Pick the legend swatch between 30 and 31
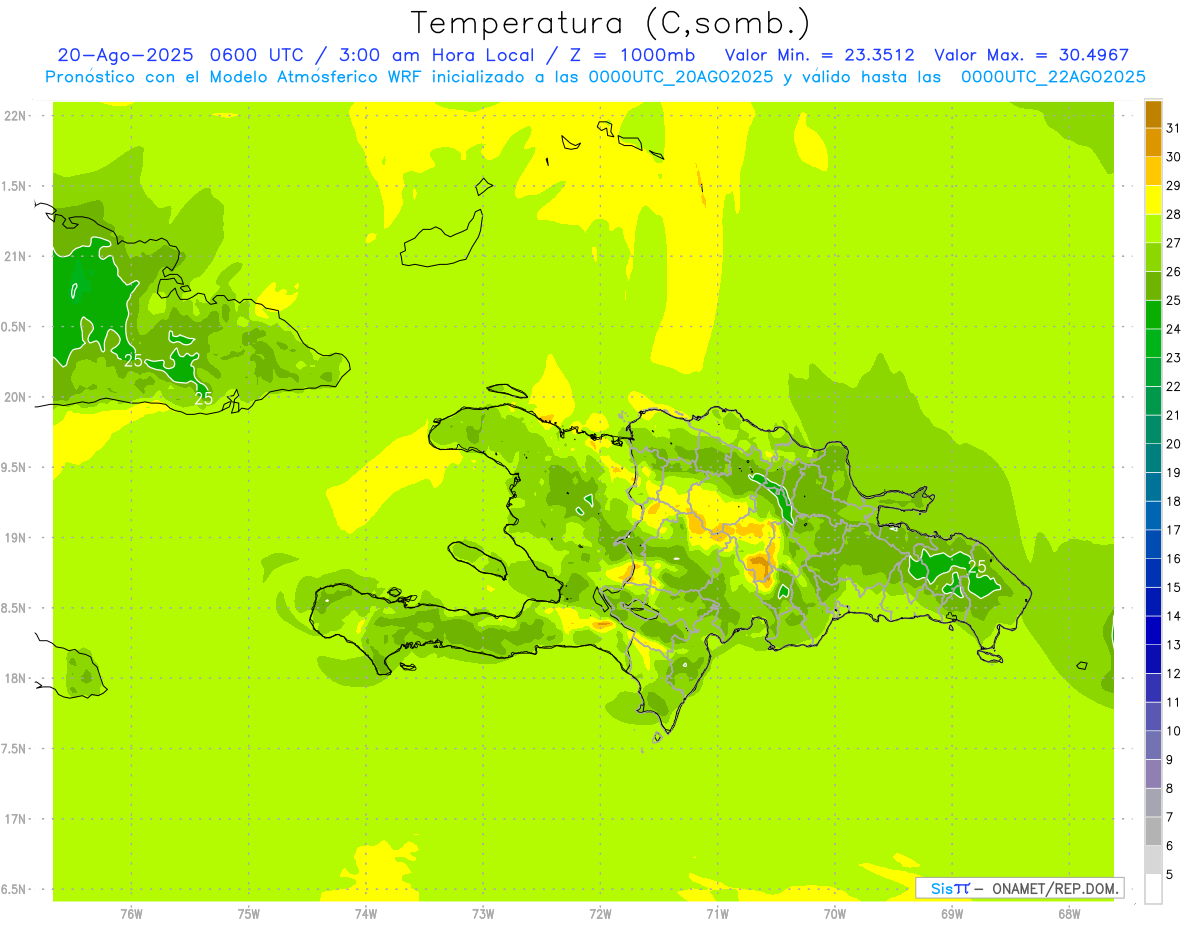The height and width of the screenshot is (927, 1200). pyautogui.click(x=1153, y=143)
